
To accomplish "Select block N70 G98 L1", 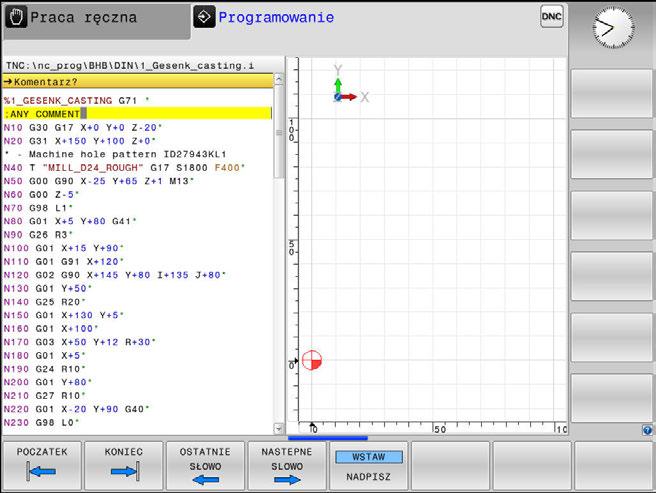I will pyautogui.click(x=38, y=208).
